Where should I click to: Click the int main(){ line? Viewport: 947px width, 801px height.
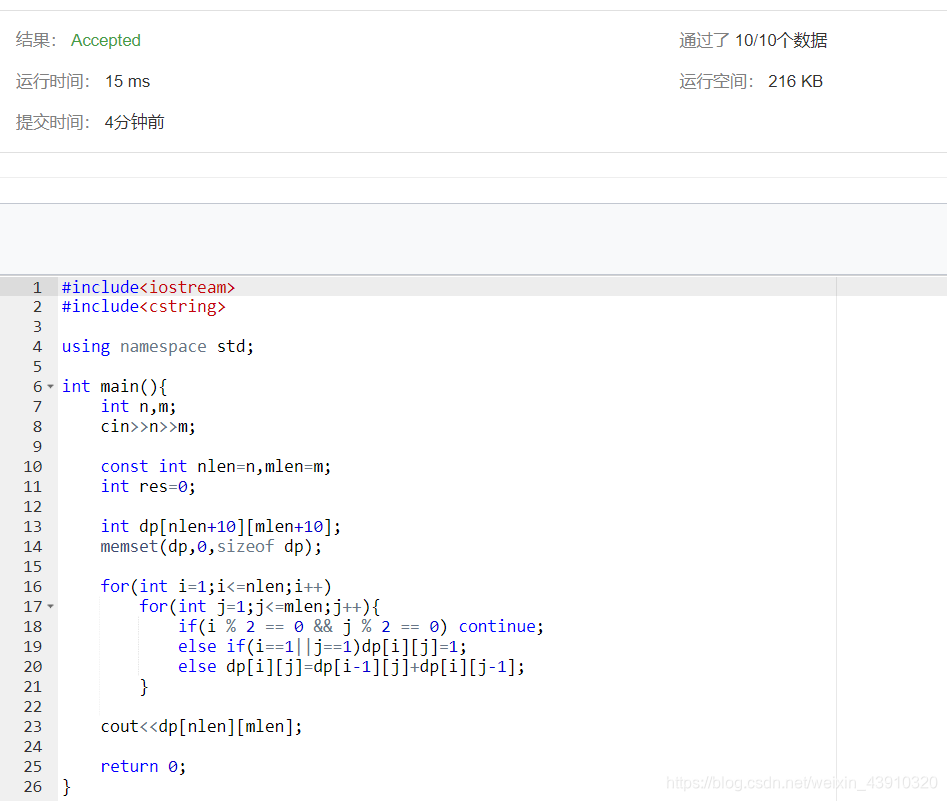(x=114, y=387)
